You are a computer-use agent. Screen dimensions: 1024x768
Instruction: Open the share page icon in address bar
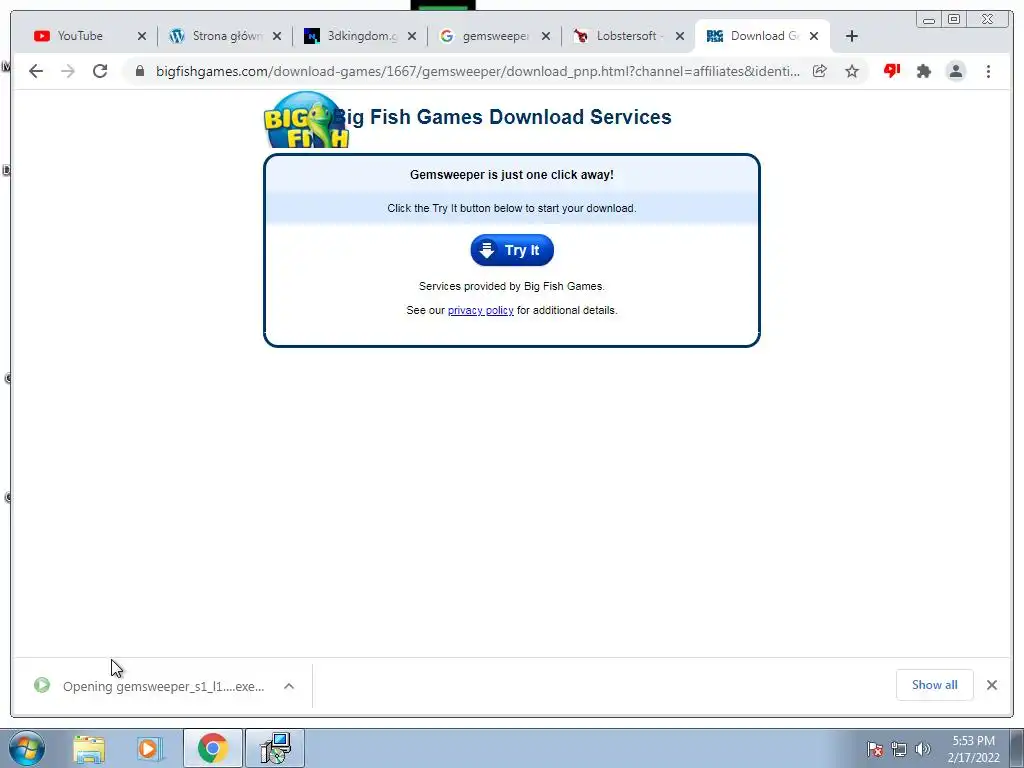point(820,71)
